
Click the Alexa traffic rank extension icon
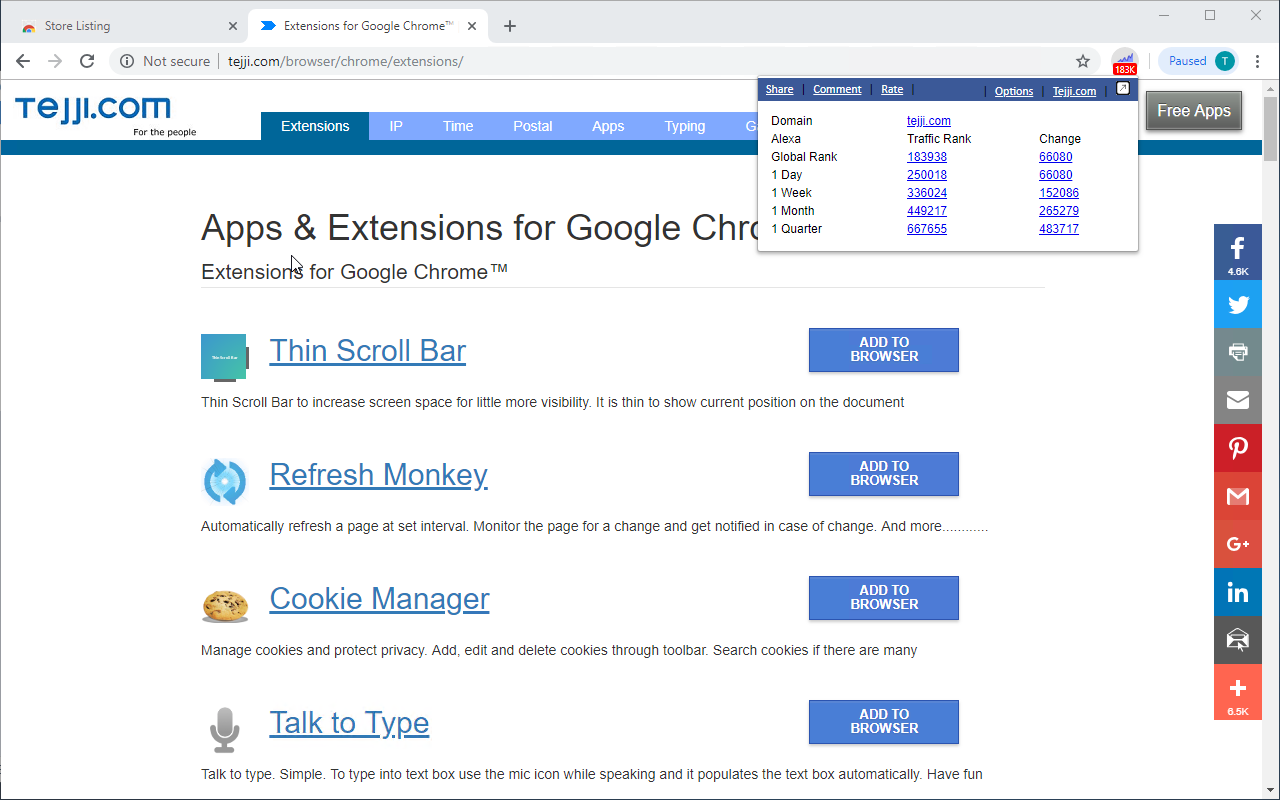tap(1125, 61)
